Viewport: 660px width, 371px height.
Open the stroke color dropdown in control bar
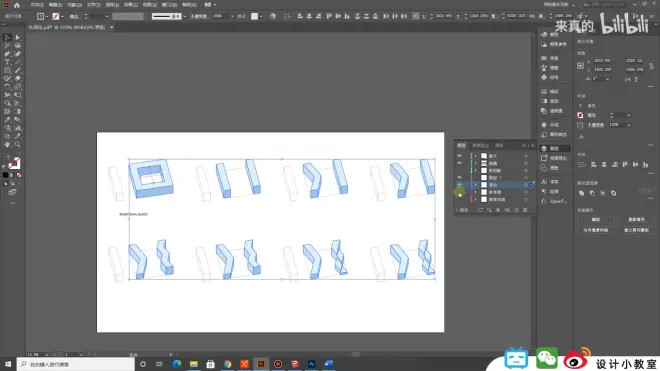[x=62, y=16]
